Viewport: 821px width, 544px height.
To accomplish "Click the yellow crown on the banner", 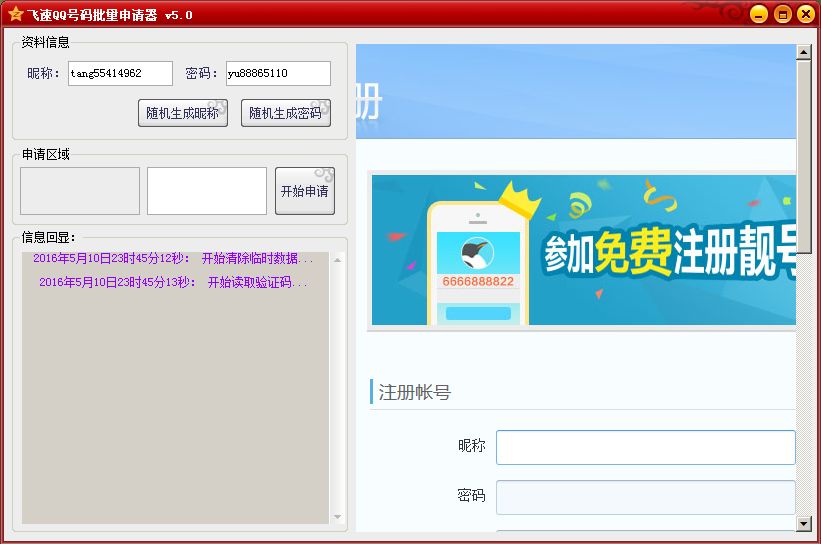I will click(x=519, y=199).
